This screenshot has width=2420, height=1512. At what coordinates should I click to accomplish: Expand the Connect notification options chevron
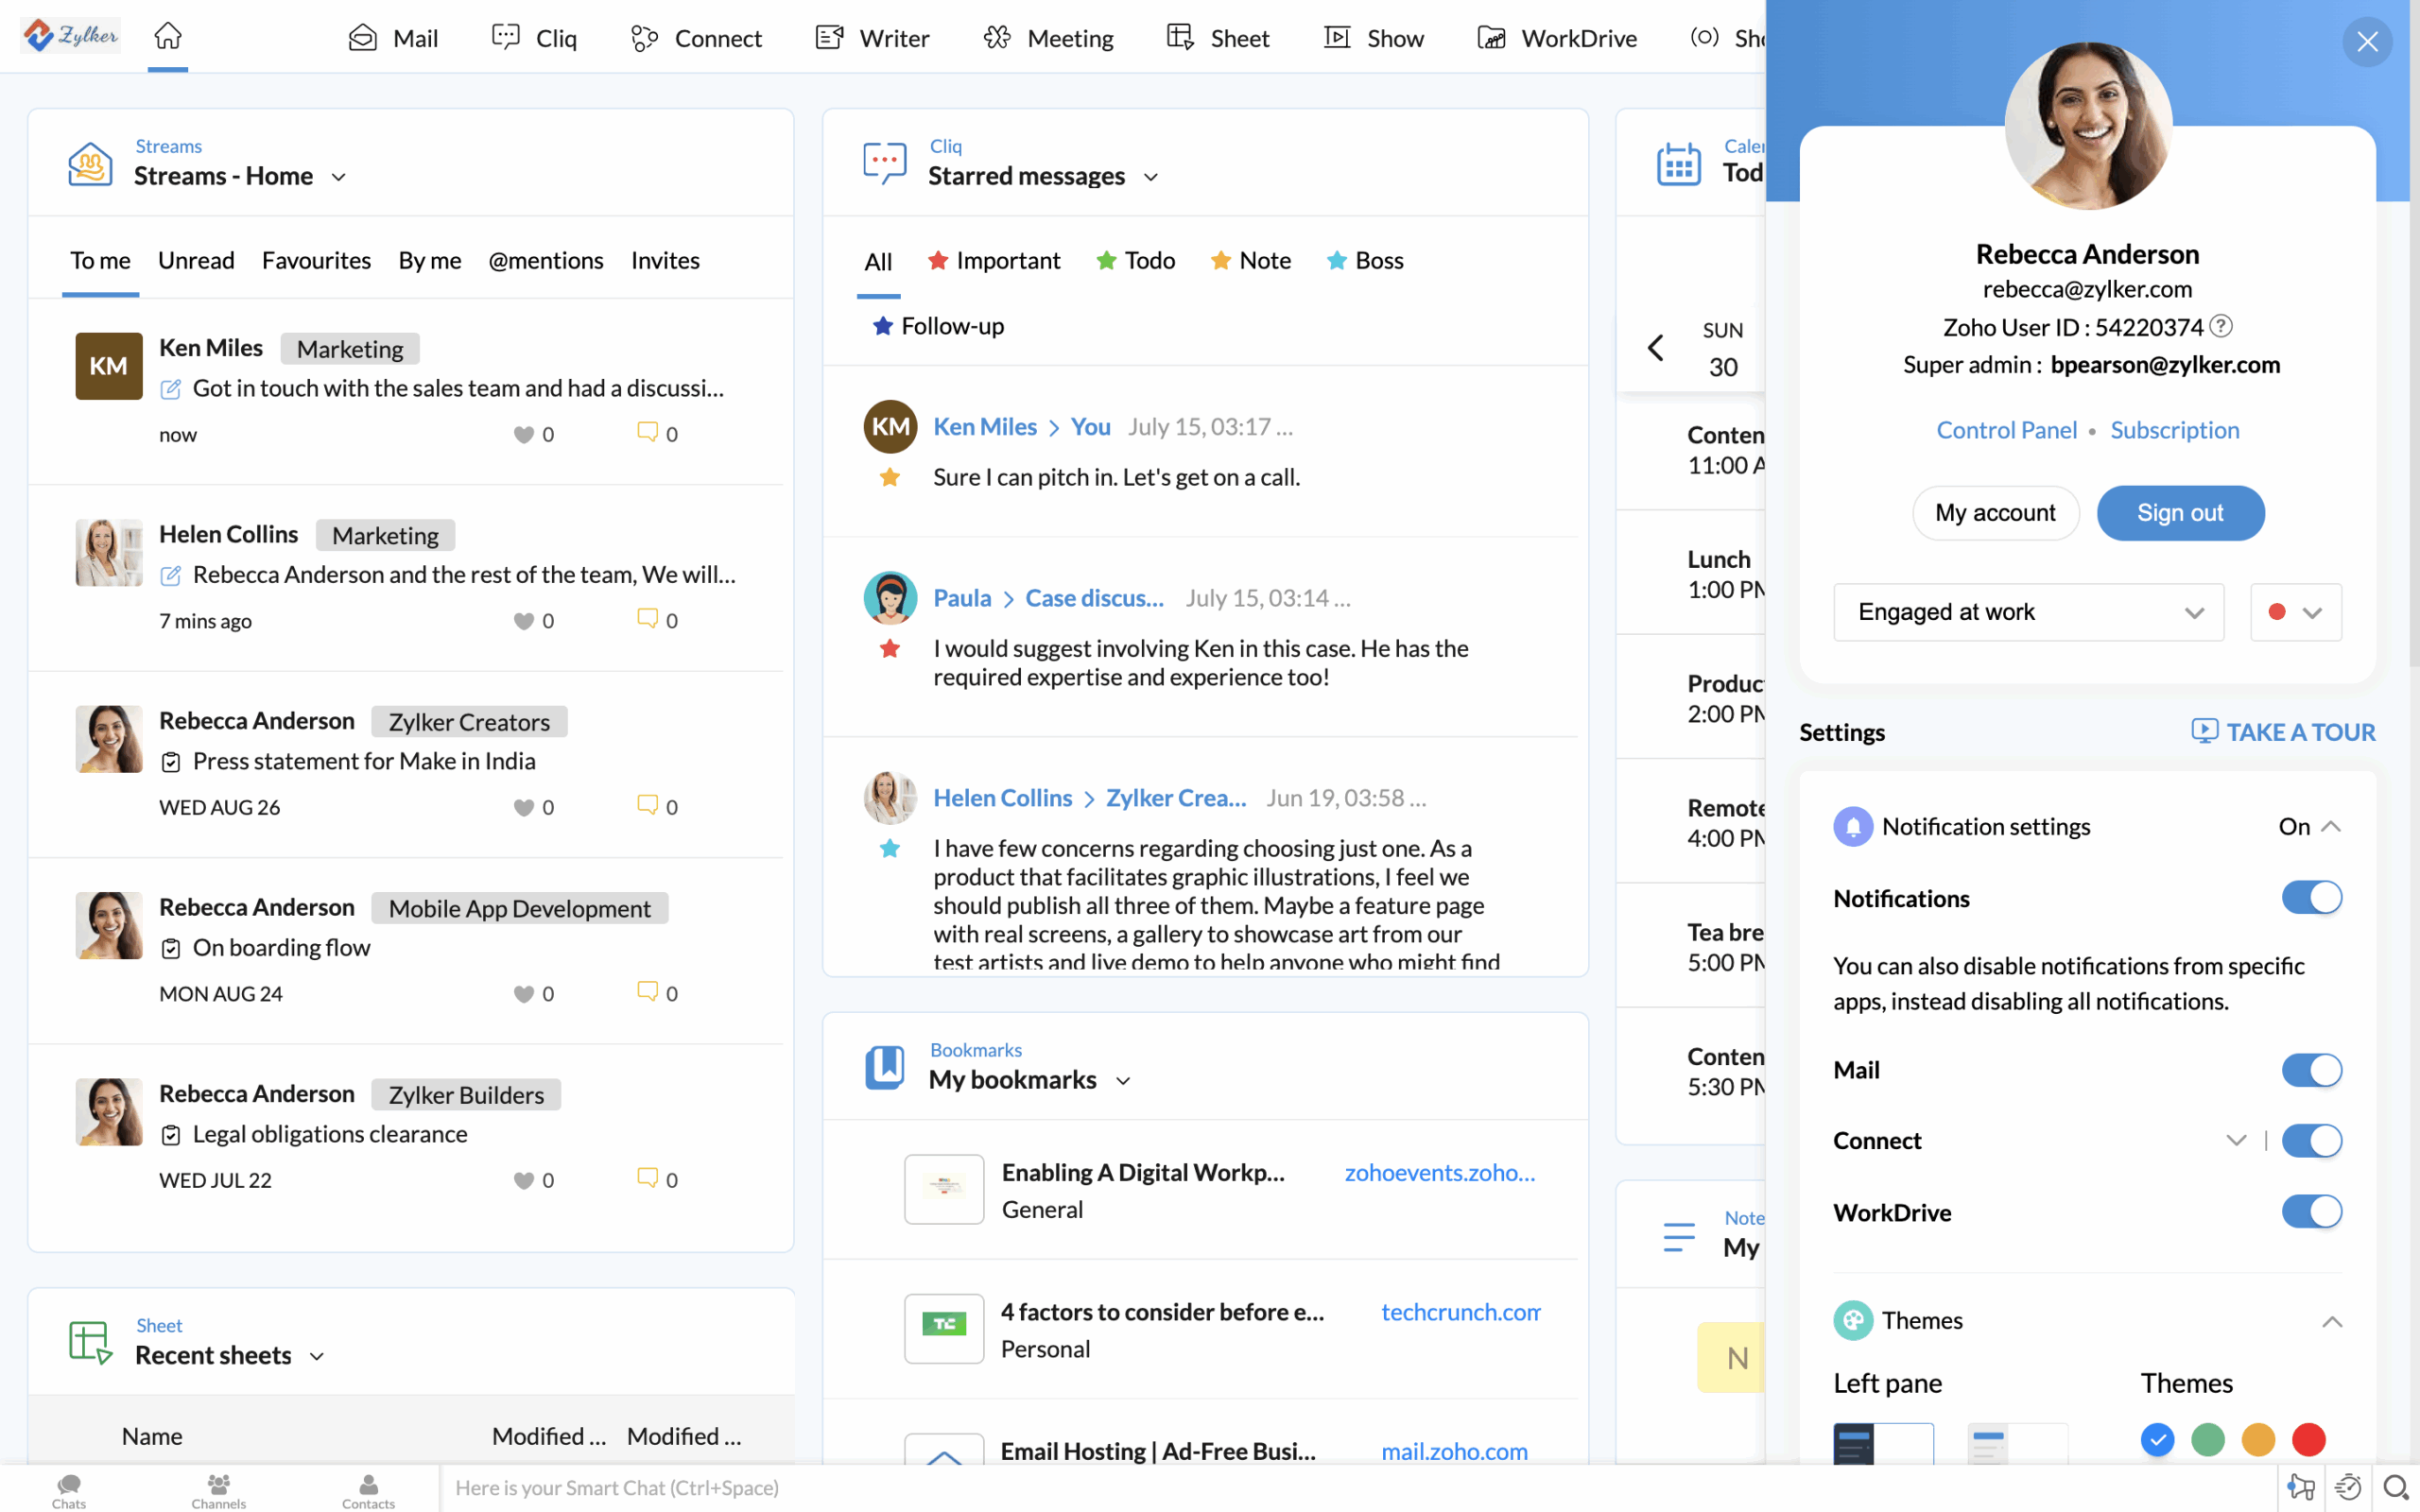[2236, 1141]
